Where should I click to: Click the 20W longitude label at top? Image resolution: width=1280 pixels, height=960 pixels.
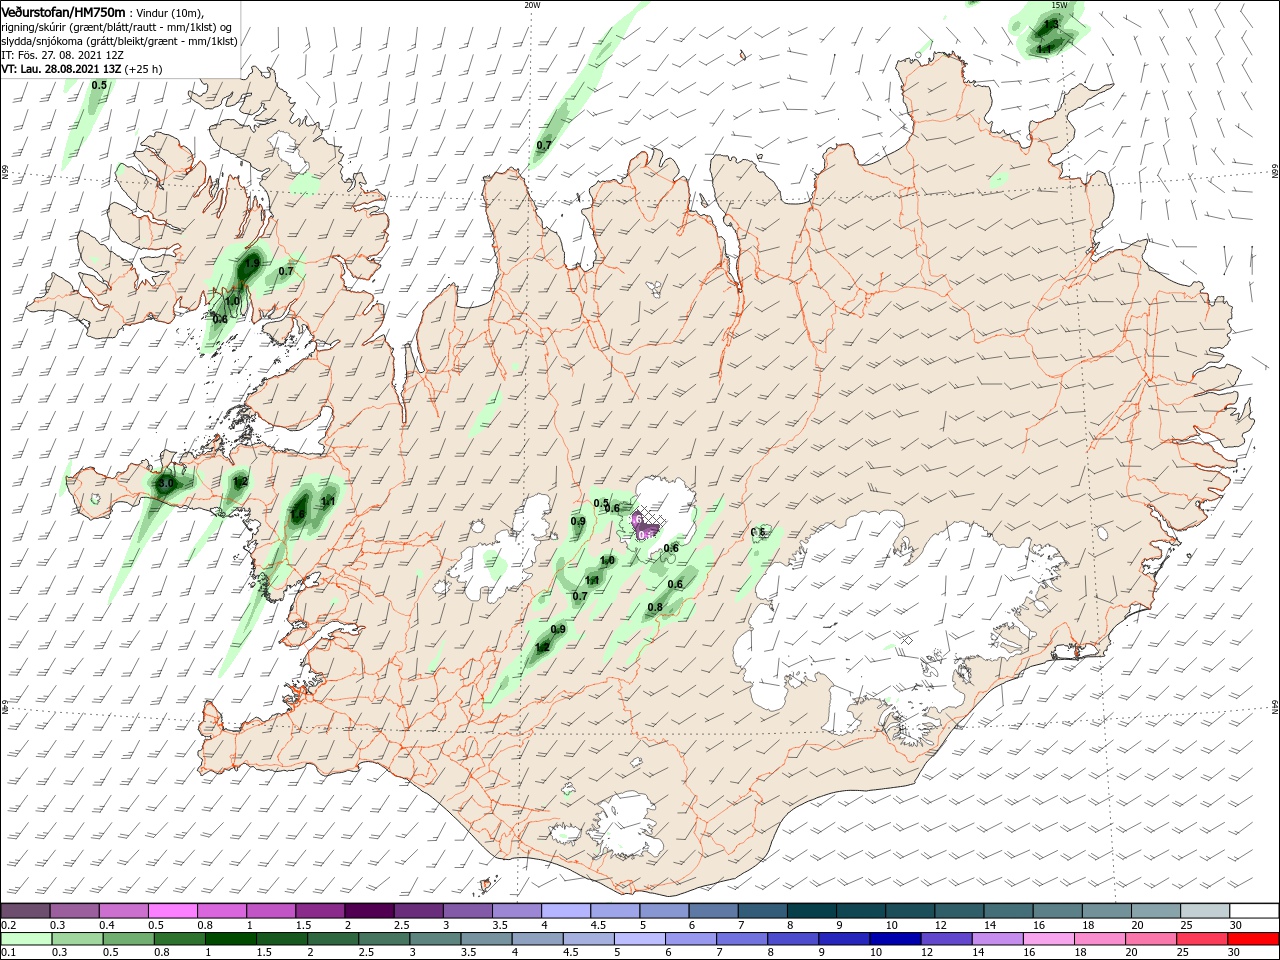click(532, 5)
